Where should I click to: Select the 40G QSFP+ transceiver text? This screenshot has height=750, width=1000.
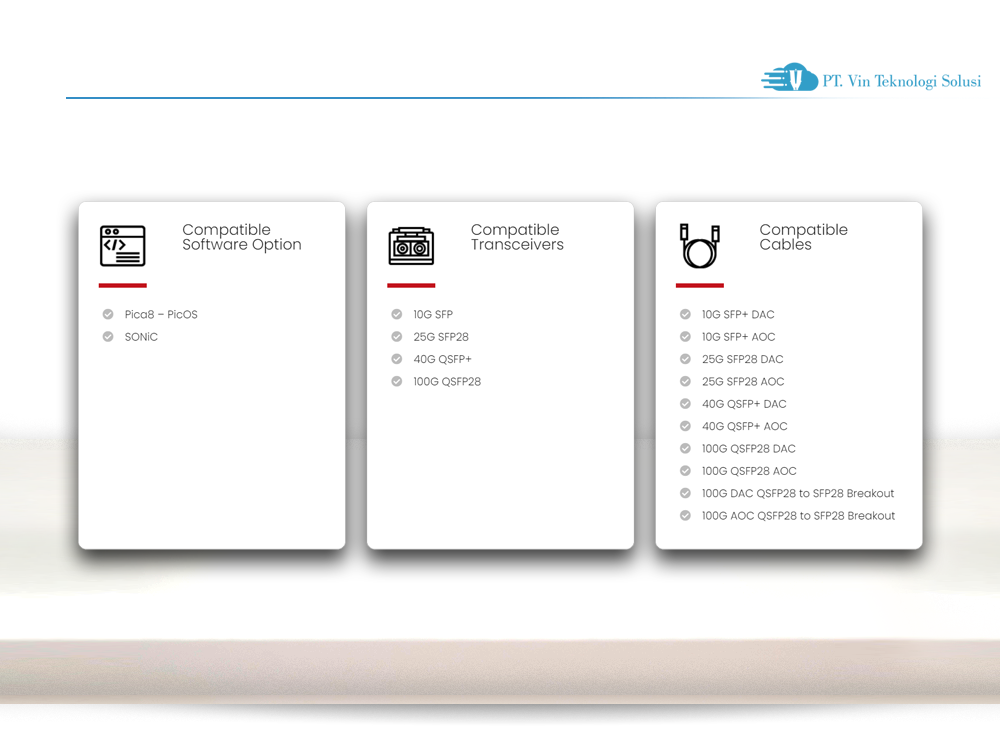[443, 359]
